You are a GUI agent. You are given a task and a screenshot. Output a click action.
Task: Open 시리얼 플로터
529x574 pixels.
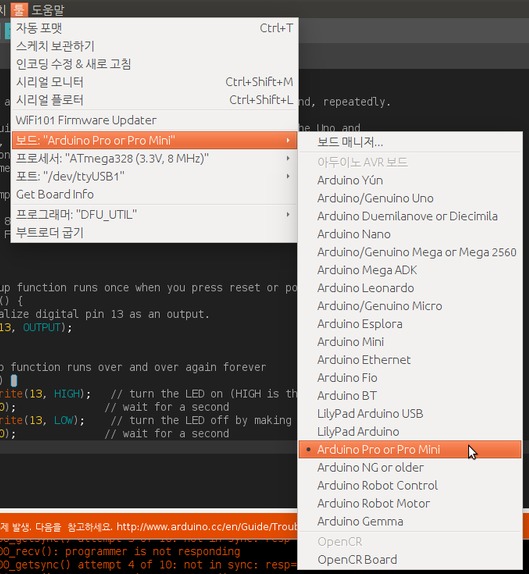pyautogui.click(x=154, y=100)
